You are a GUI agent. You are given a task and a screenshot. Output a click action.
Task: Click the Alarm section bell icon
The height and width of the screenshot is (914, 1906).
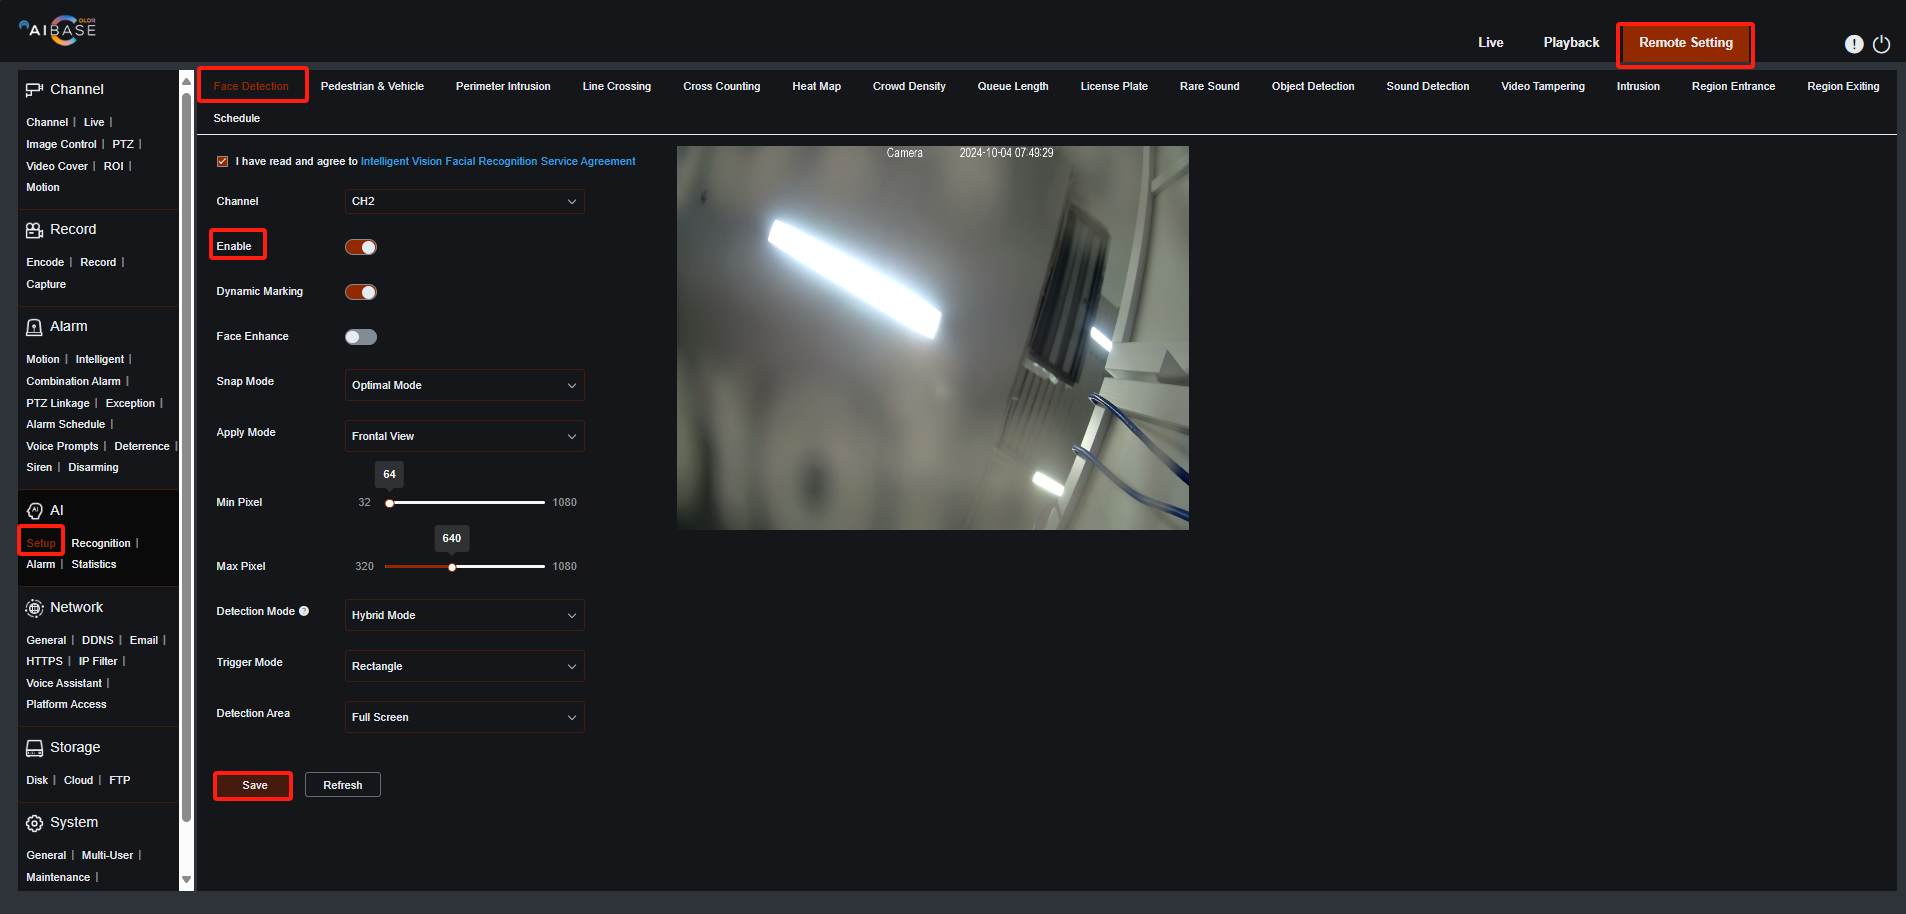34,327
